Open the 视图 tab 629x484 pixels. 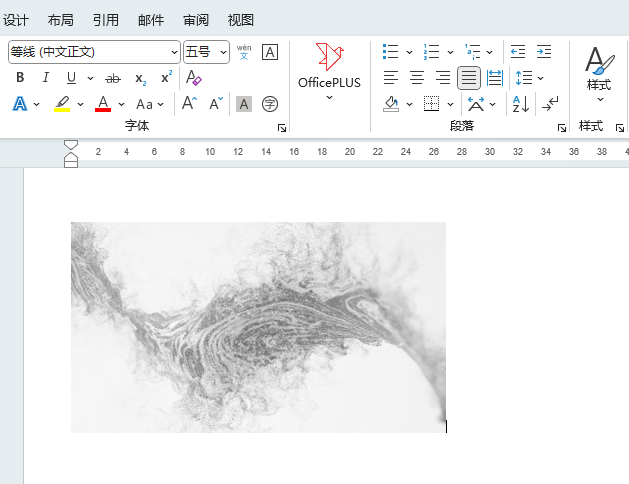pyautogui.click(x=241, y=20)
